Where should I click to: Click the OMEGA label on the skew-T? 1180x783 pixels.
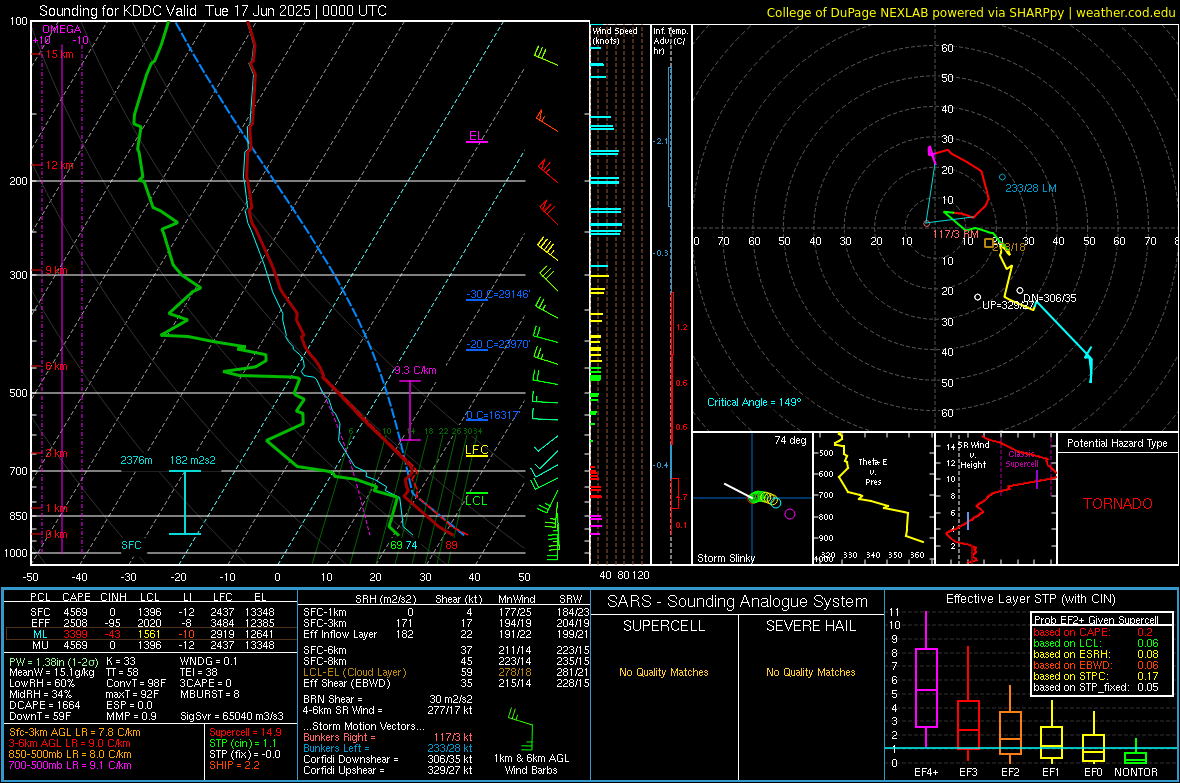tap(62, 29)
